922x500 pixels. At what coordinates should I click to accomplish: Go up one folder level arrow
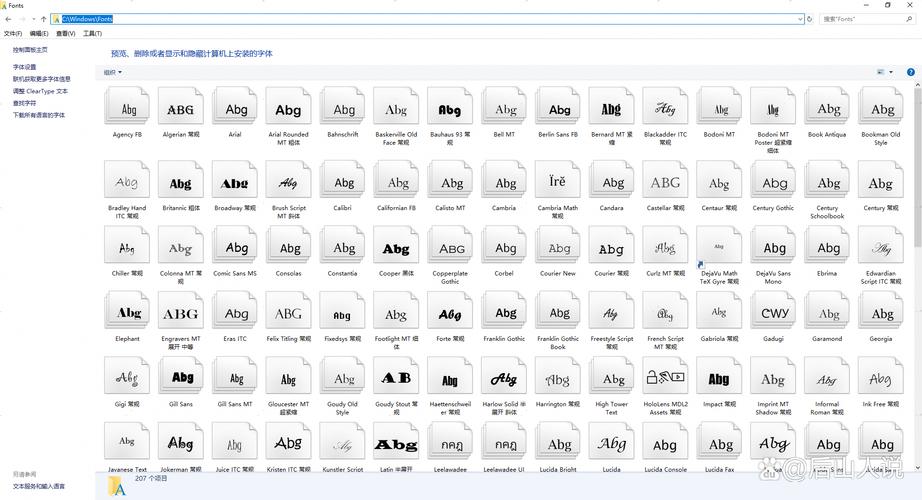pyautogui.click(x=44, y=19)
